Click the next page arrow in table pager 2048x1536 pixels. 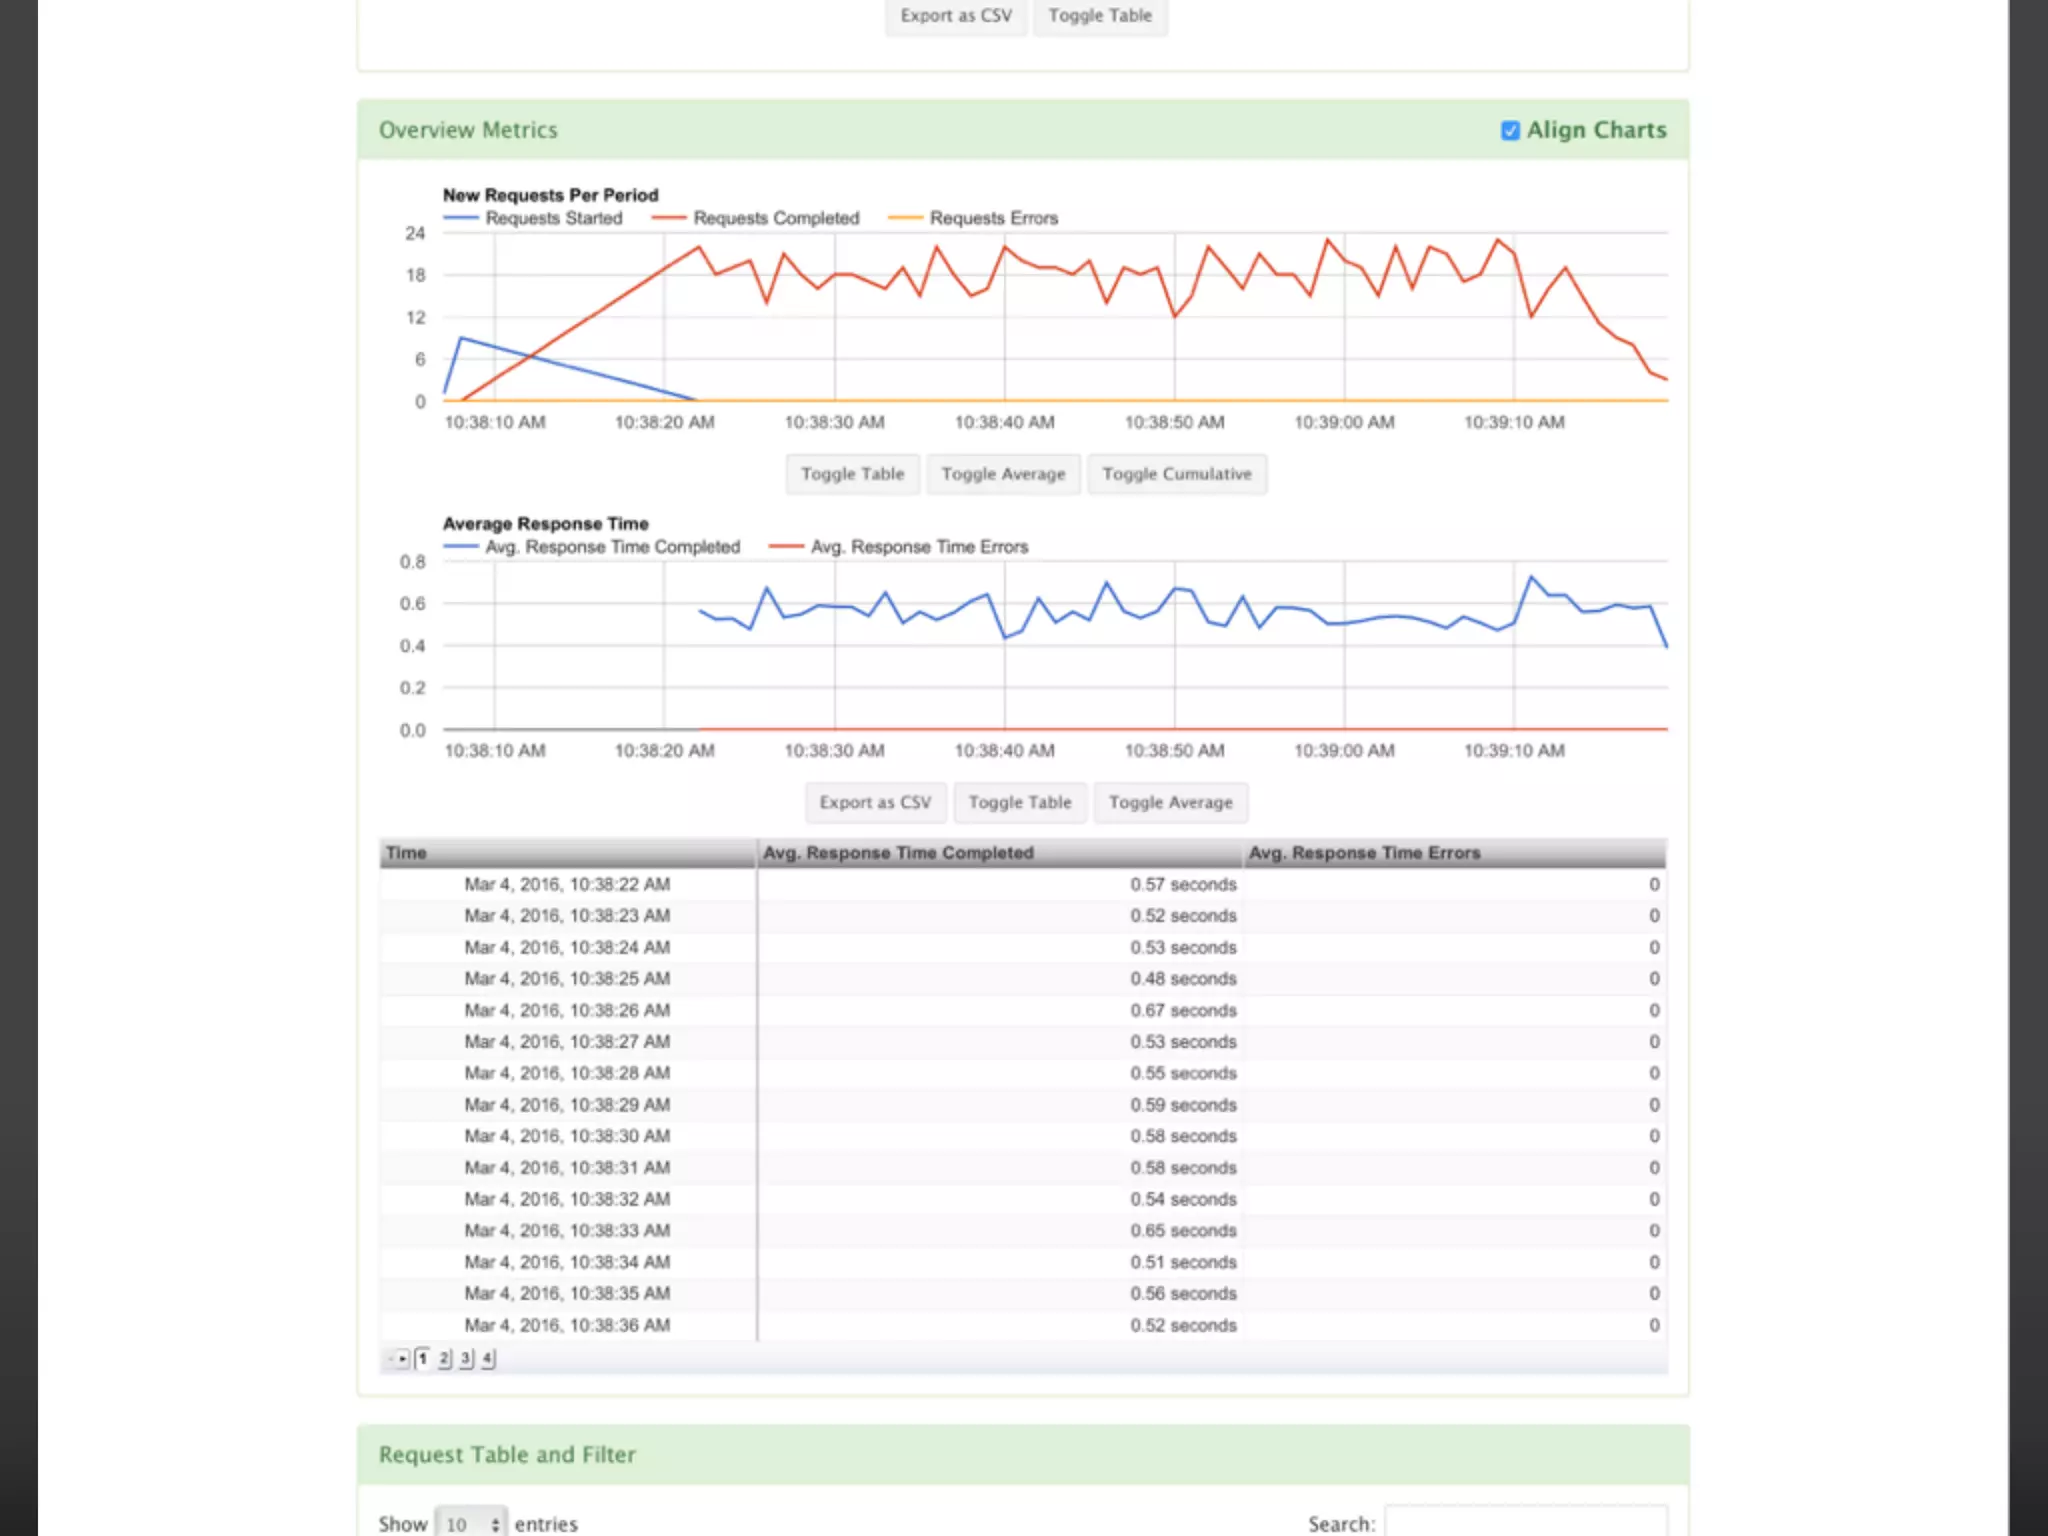tap(402, 1358)
